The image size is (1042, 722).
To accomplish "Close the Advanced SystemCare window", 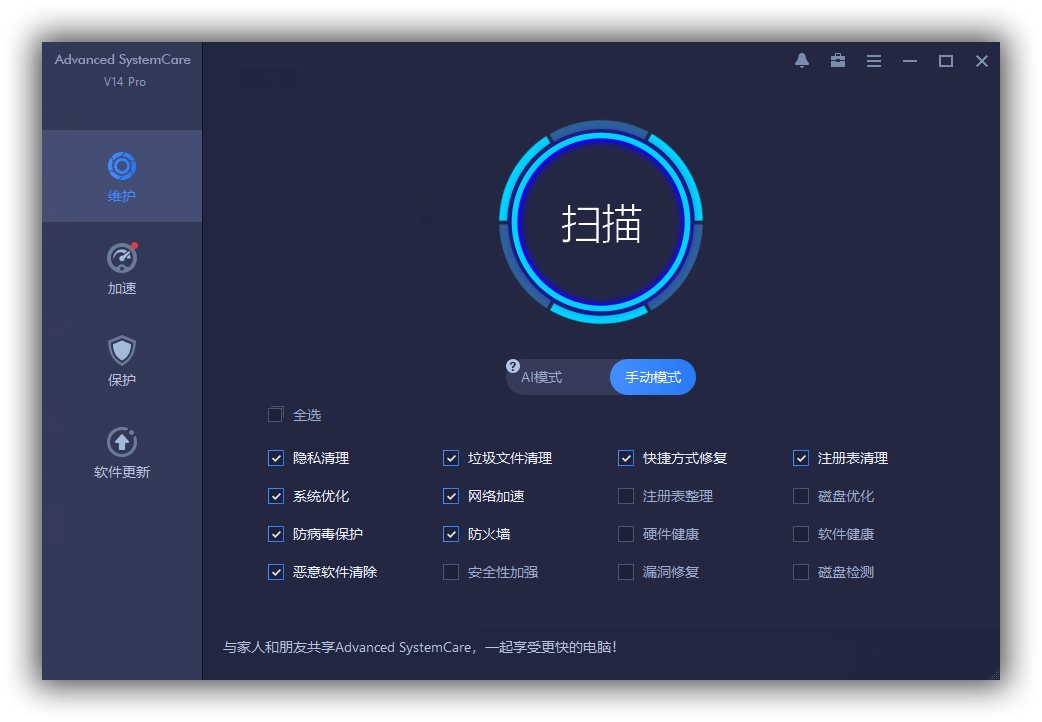I will [x=982, y=61].
